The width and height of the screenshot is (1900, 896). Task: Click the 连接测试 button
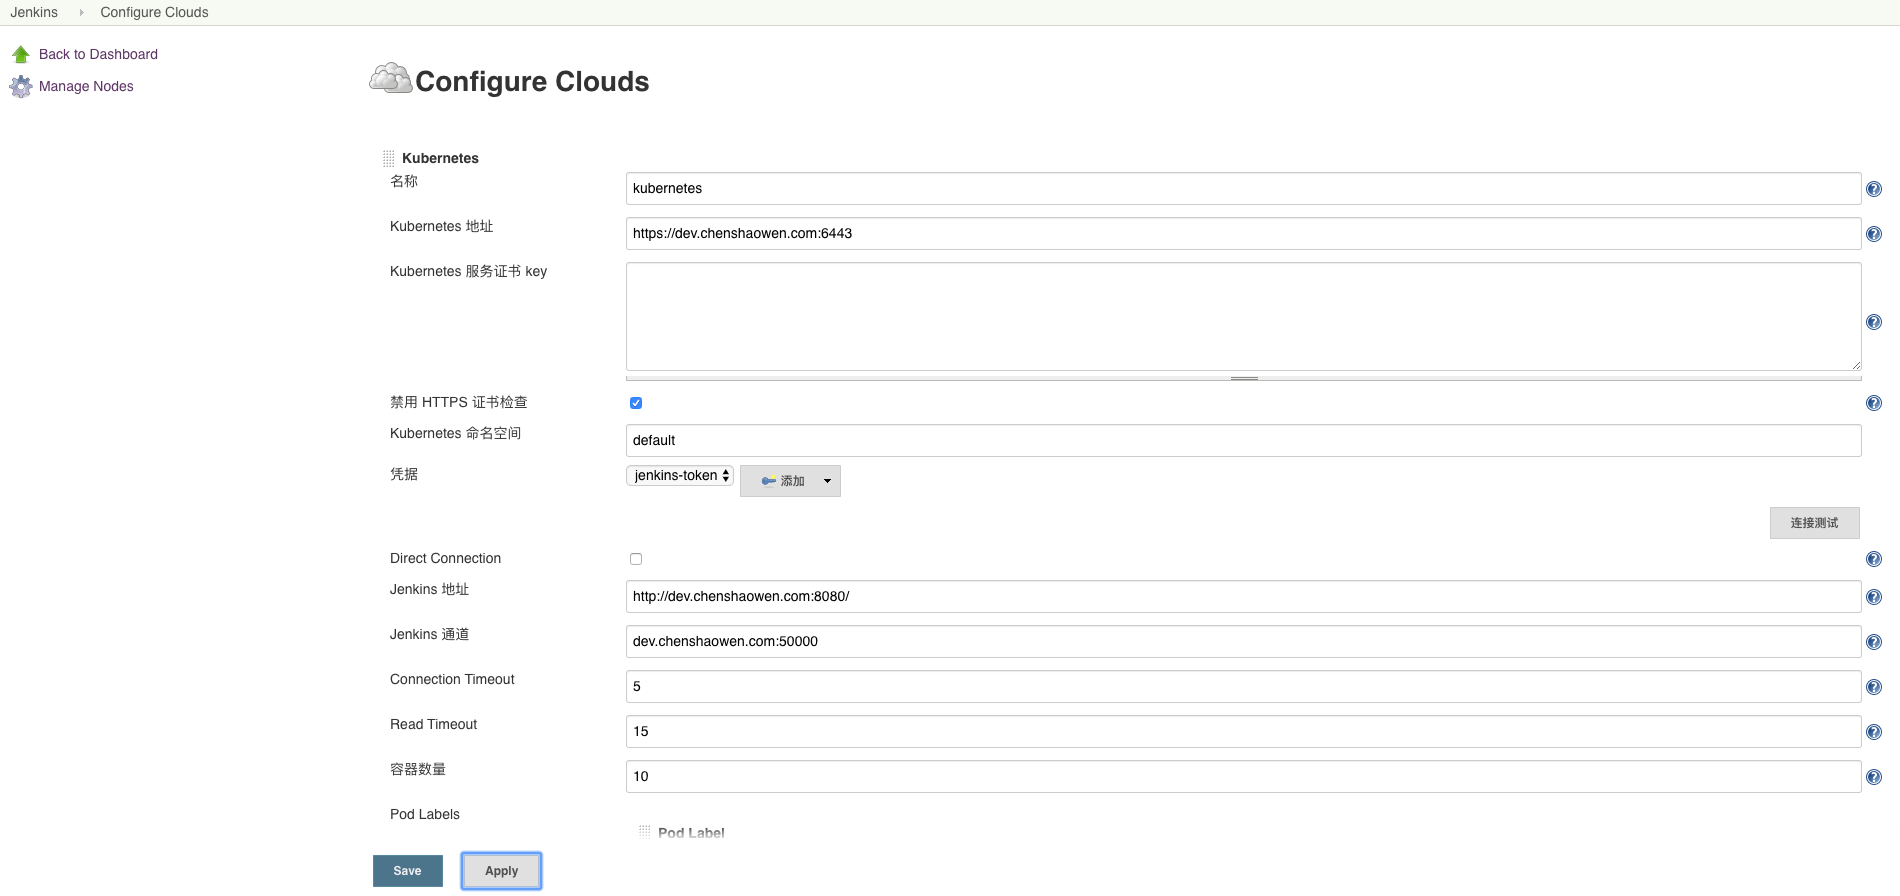(x=1814, y=523)
